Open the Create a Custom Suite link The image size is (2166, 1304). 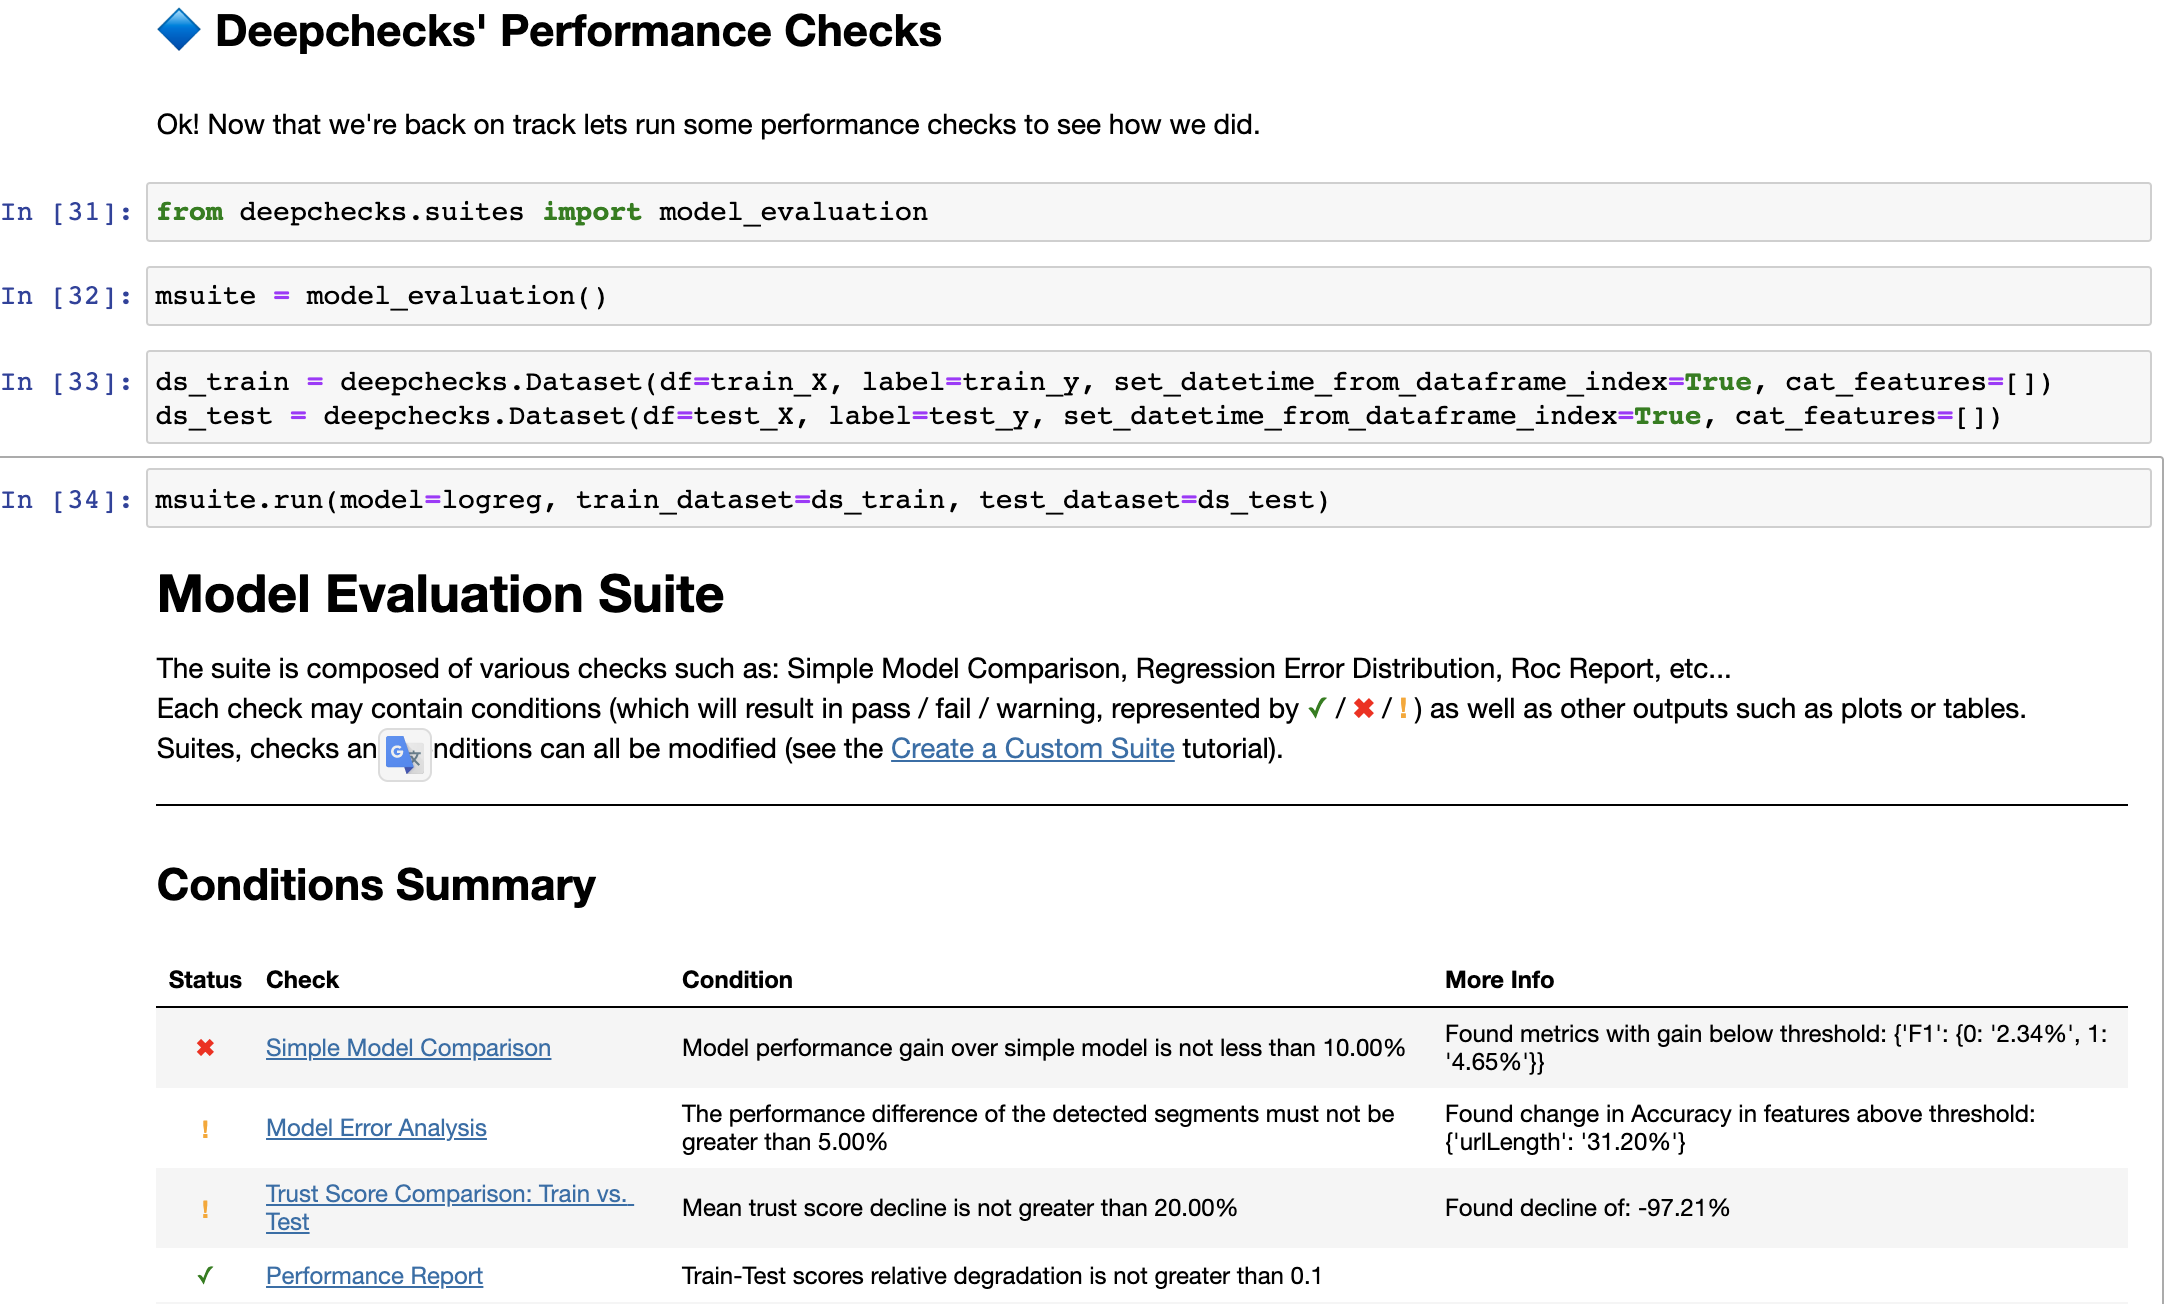1032,748
